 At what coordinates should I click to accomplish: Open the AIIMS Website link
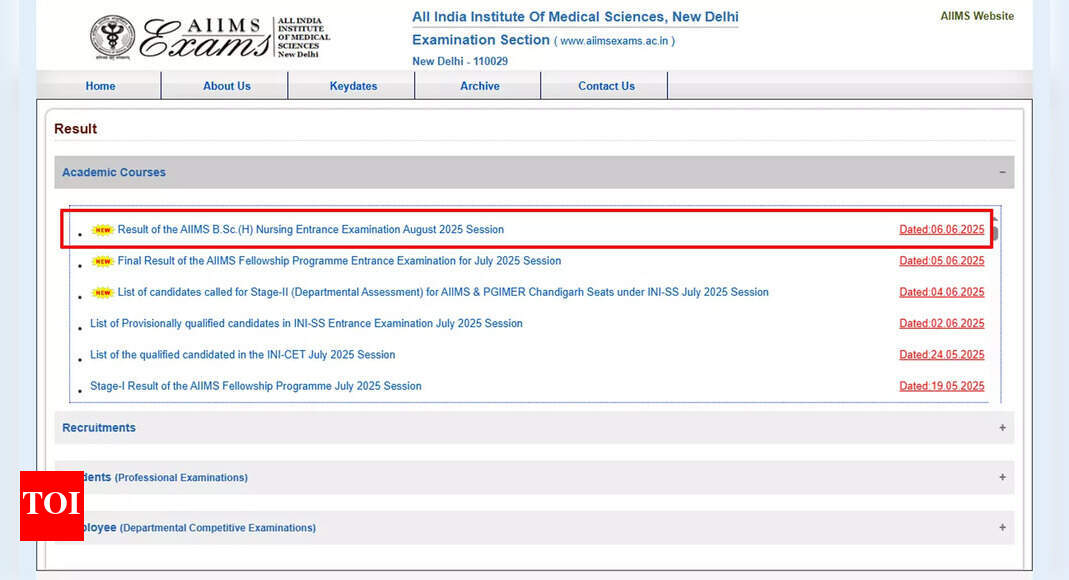(x=976, y=16)
